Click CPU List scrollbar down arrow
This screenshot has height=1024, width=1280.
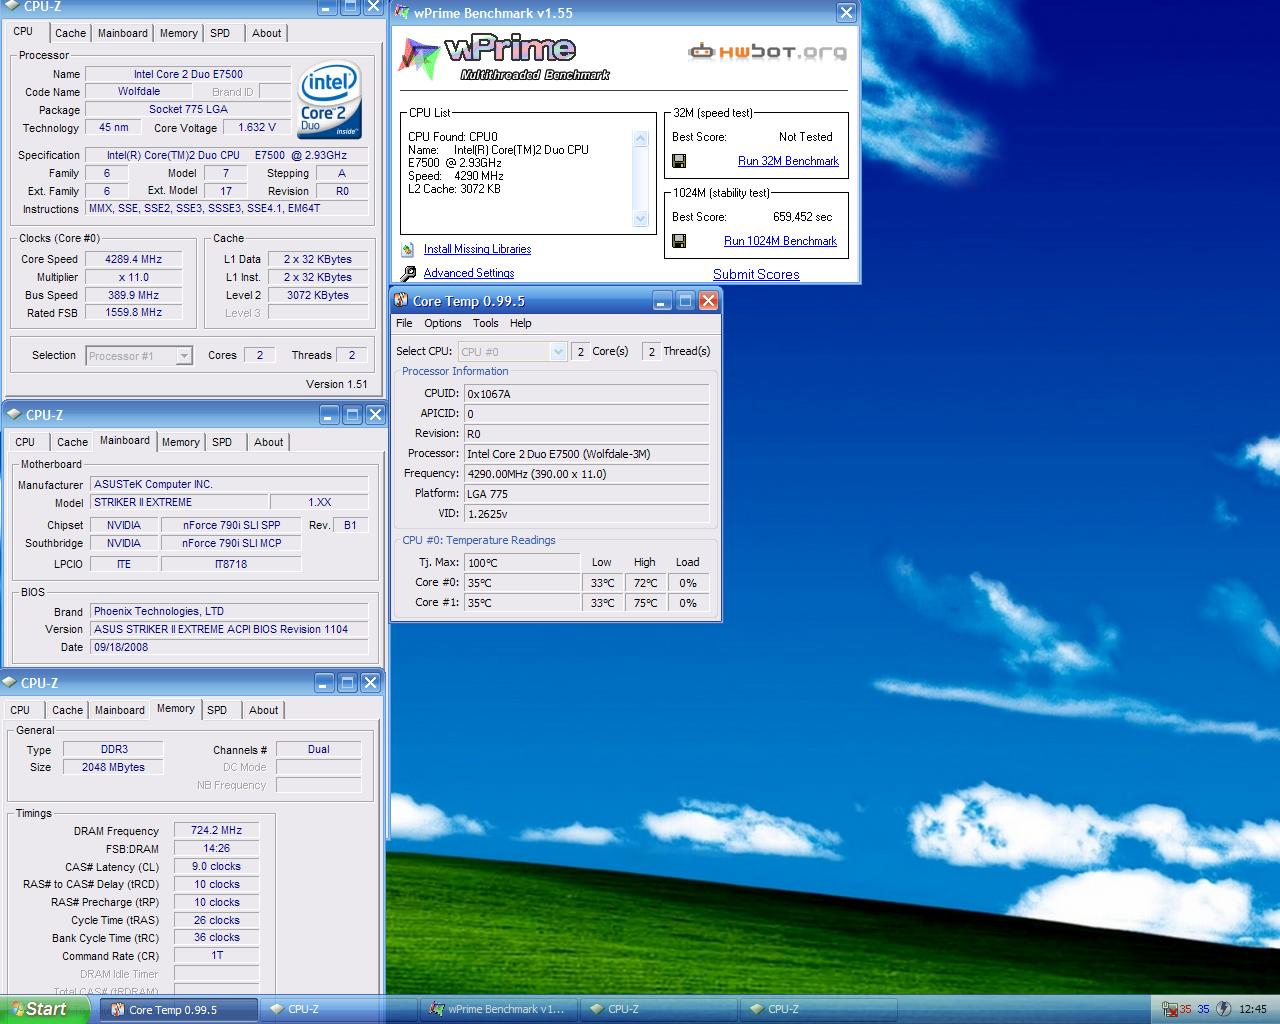pos(641,218)
